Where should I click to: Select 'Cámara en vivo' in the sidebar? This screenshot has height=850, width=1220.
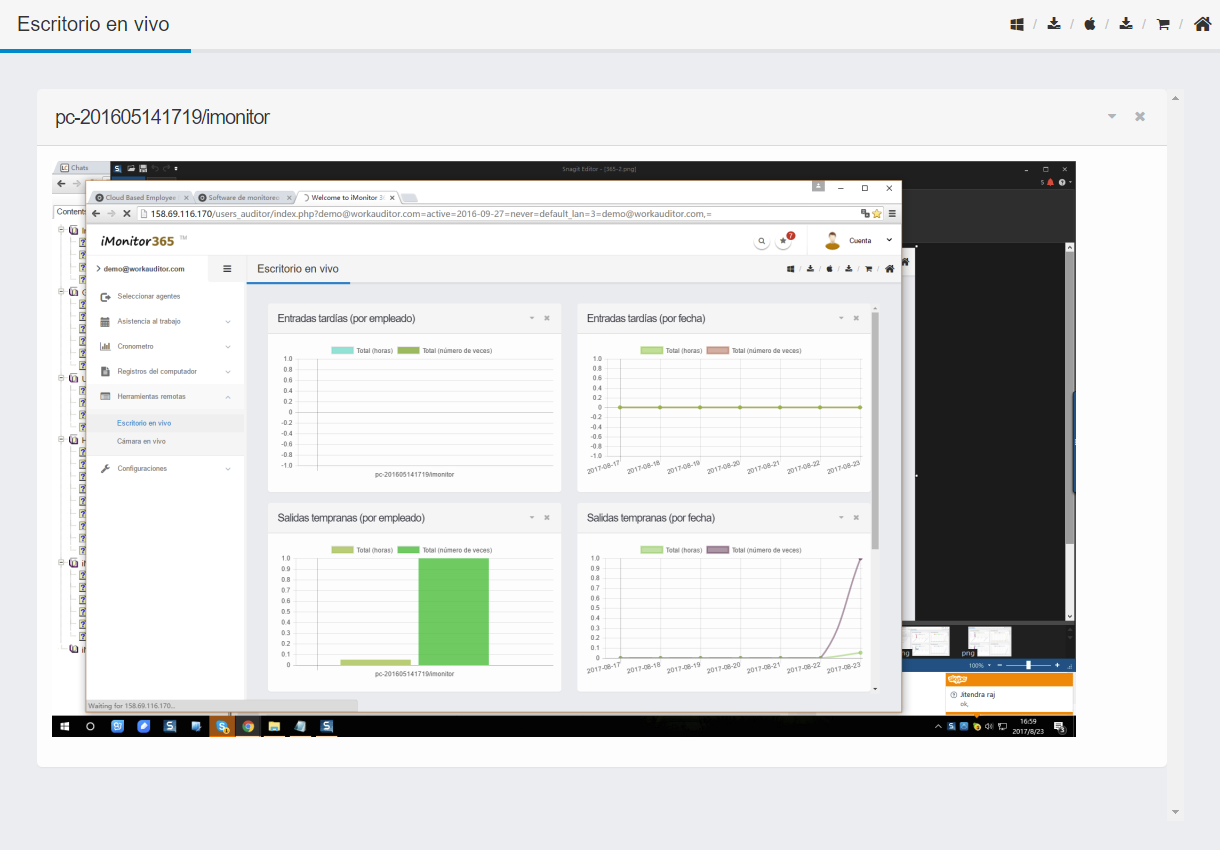coord(141,441)
